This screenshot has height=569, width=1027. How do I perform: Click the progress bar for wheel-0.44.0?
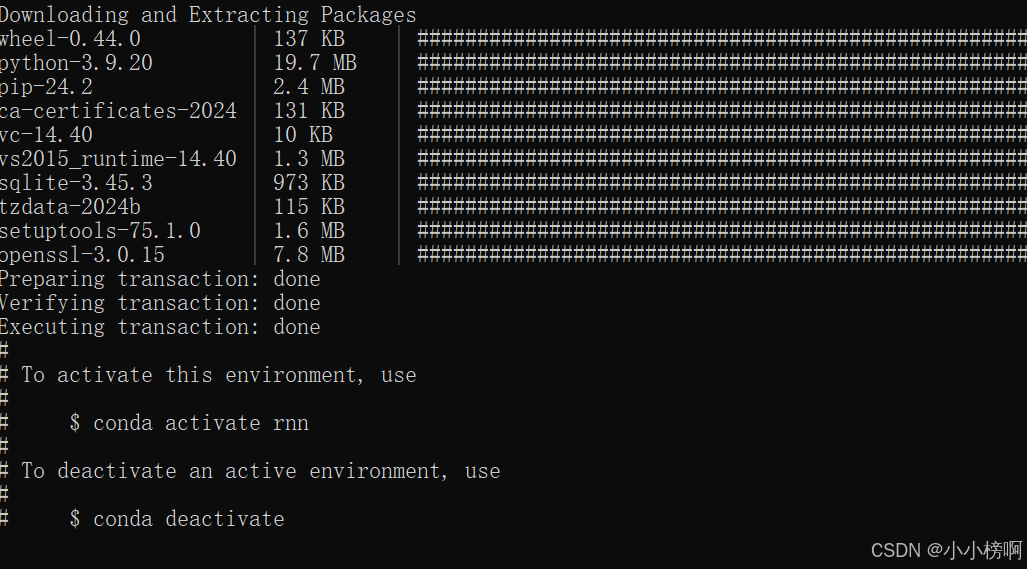(x=722, y=39)
